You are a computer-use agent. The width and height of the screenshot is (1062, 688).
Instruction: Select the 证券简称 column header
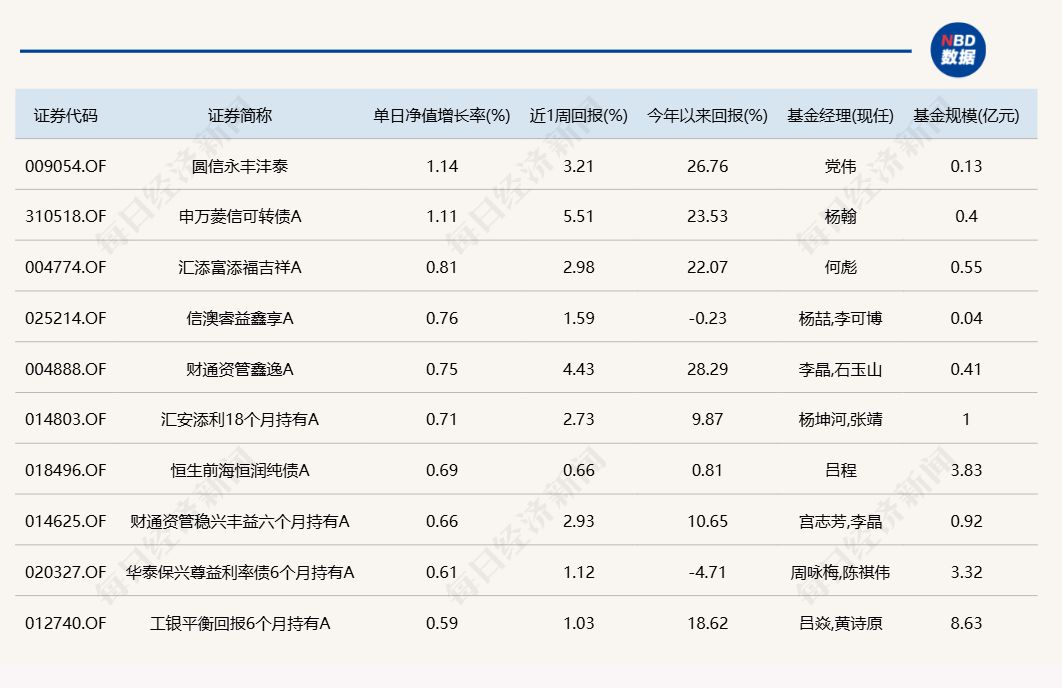tap(240, 115)
